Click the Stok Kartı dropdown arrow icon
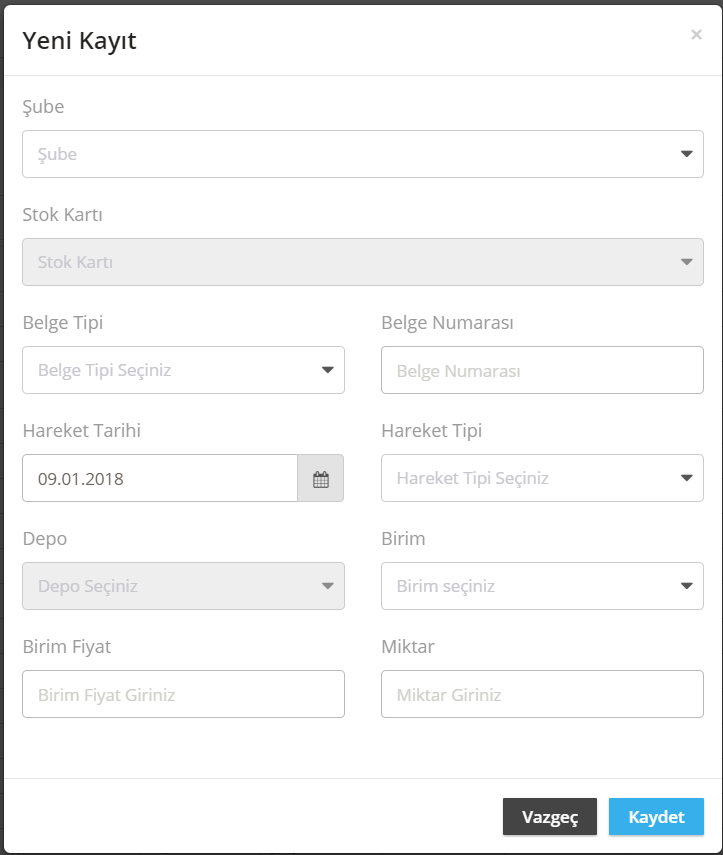The width and height of the screenshot is (723, 855). tap(687, 262)
